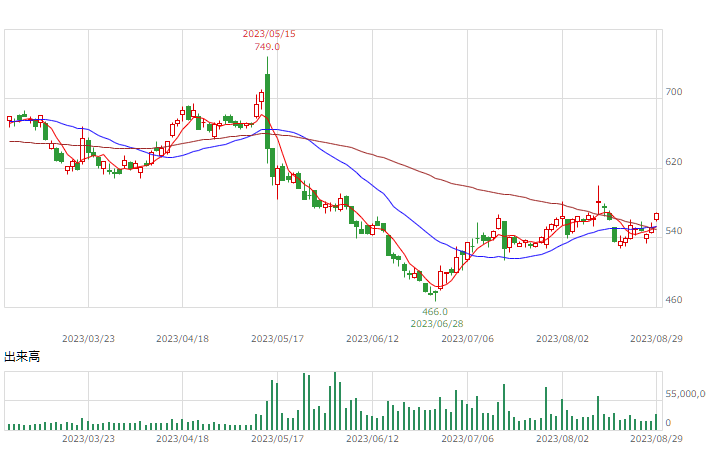Select the 2023/08/02 date on price axis
This screenshot has height=455, width=706.
pos(562,338)
